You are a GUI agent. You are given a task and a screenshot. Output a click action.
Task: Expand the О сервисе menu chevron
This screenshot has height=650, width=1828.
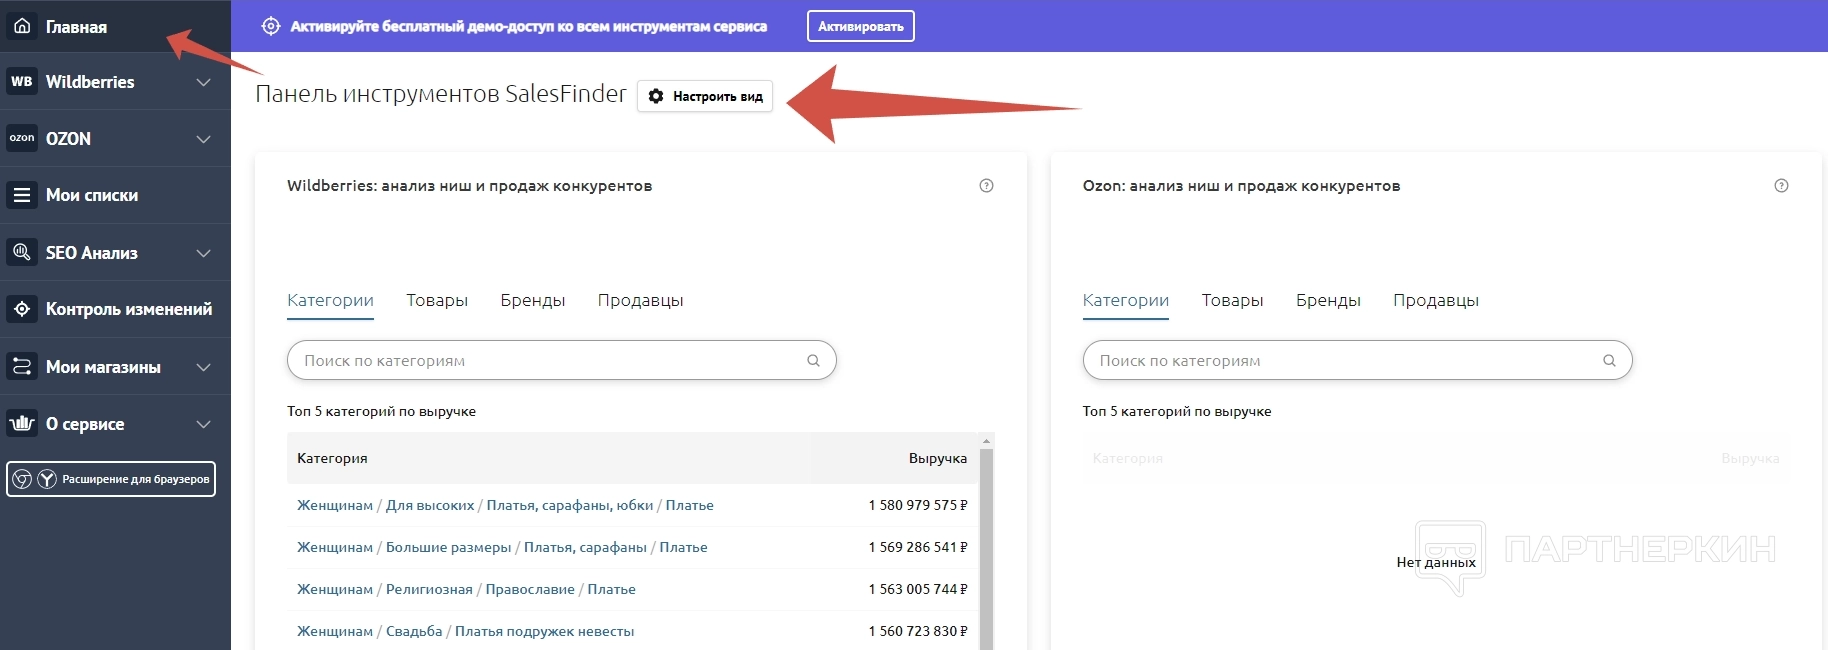204,424
